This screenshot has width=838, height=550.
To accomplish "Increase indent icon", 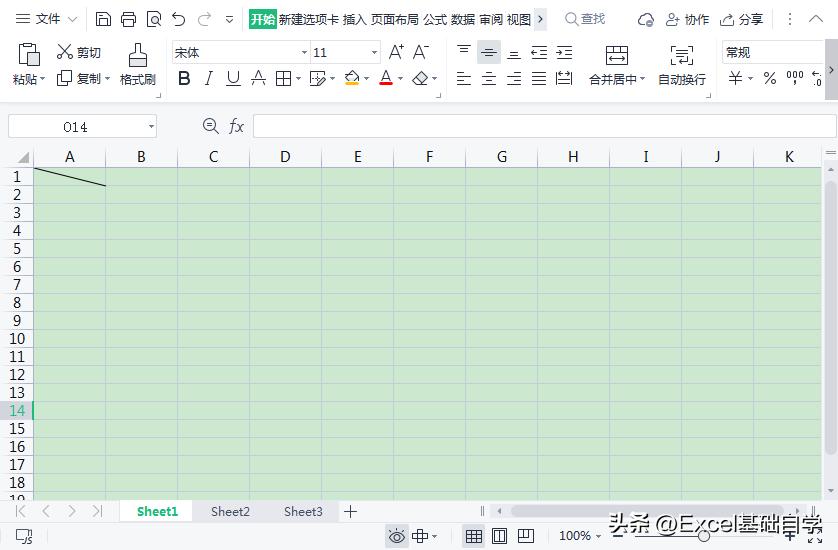I will (564, 52).
